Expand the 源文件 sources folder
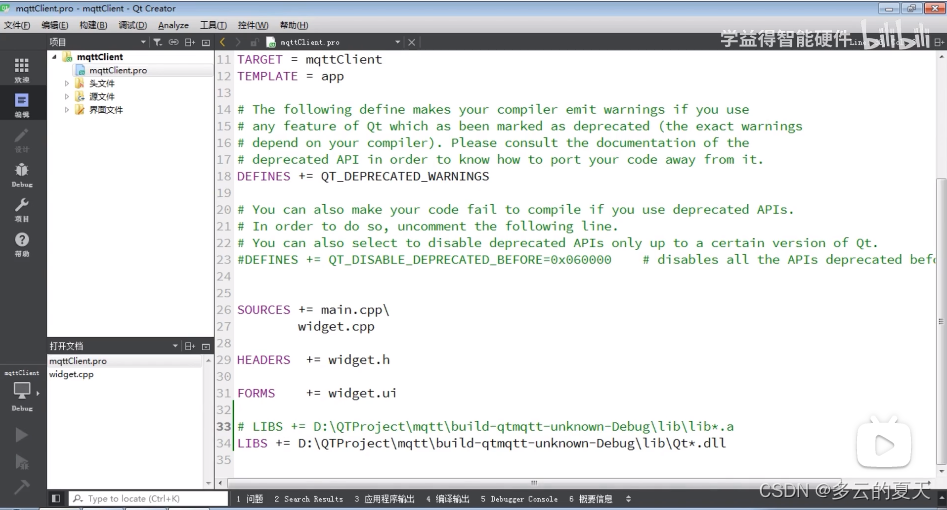This screenshot has width=947, height=510. coord(67,97)
